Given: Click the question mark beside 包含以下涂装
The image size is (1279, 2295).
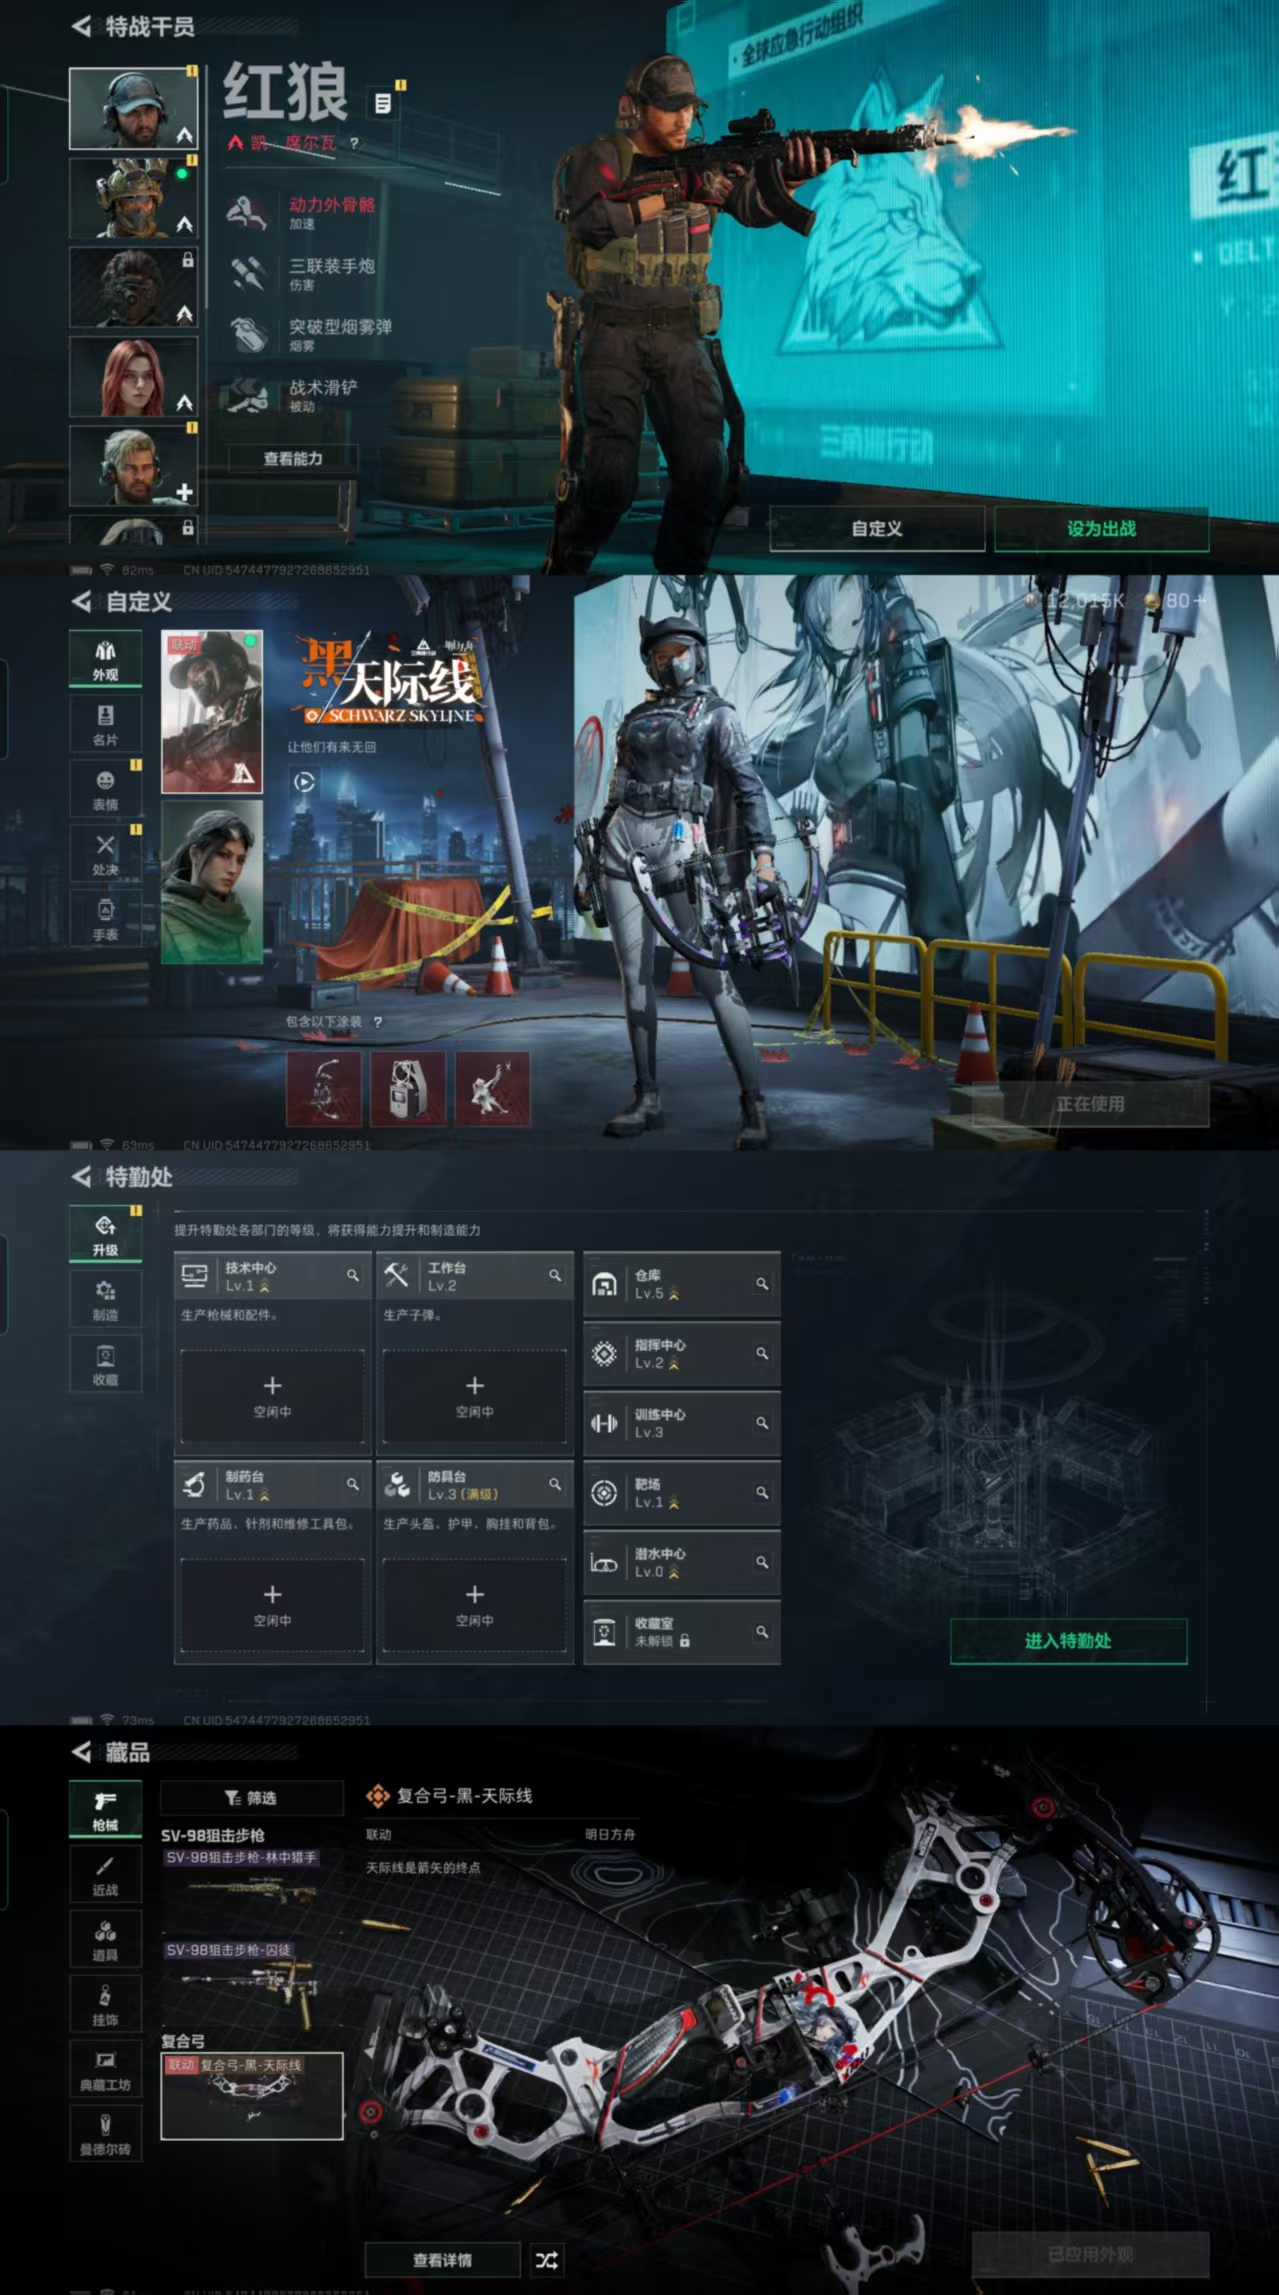Looking at the screenshot, I should tap(377, 1022).
